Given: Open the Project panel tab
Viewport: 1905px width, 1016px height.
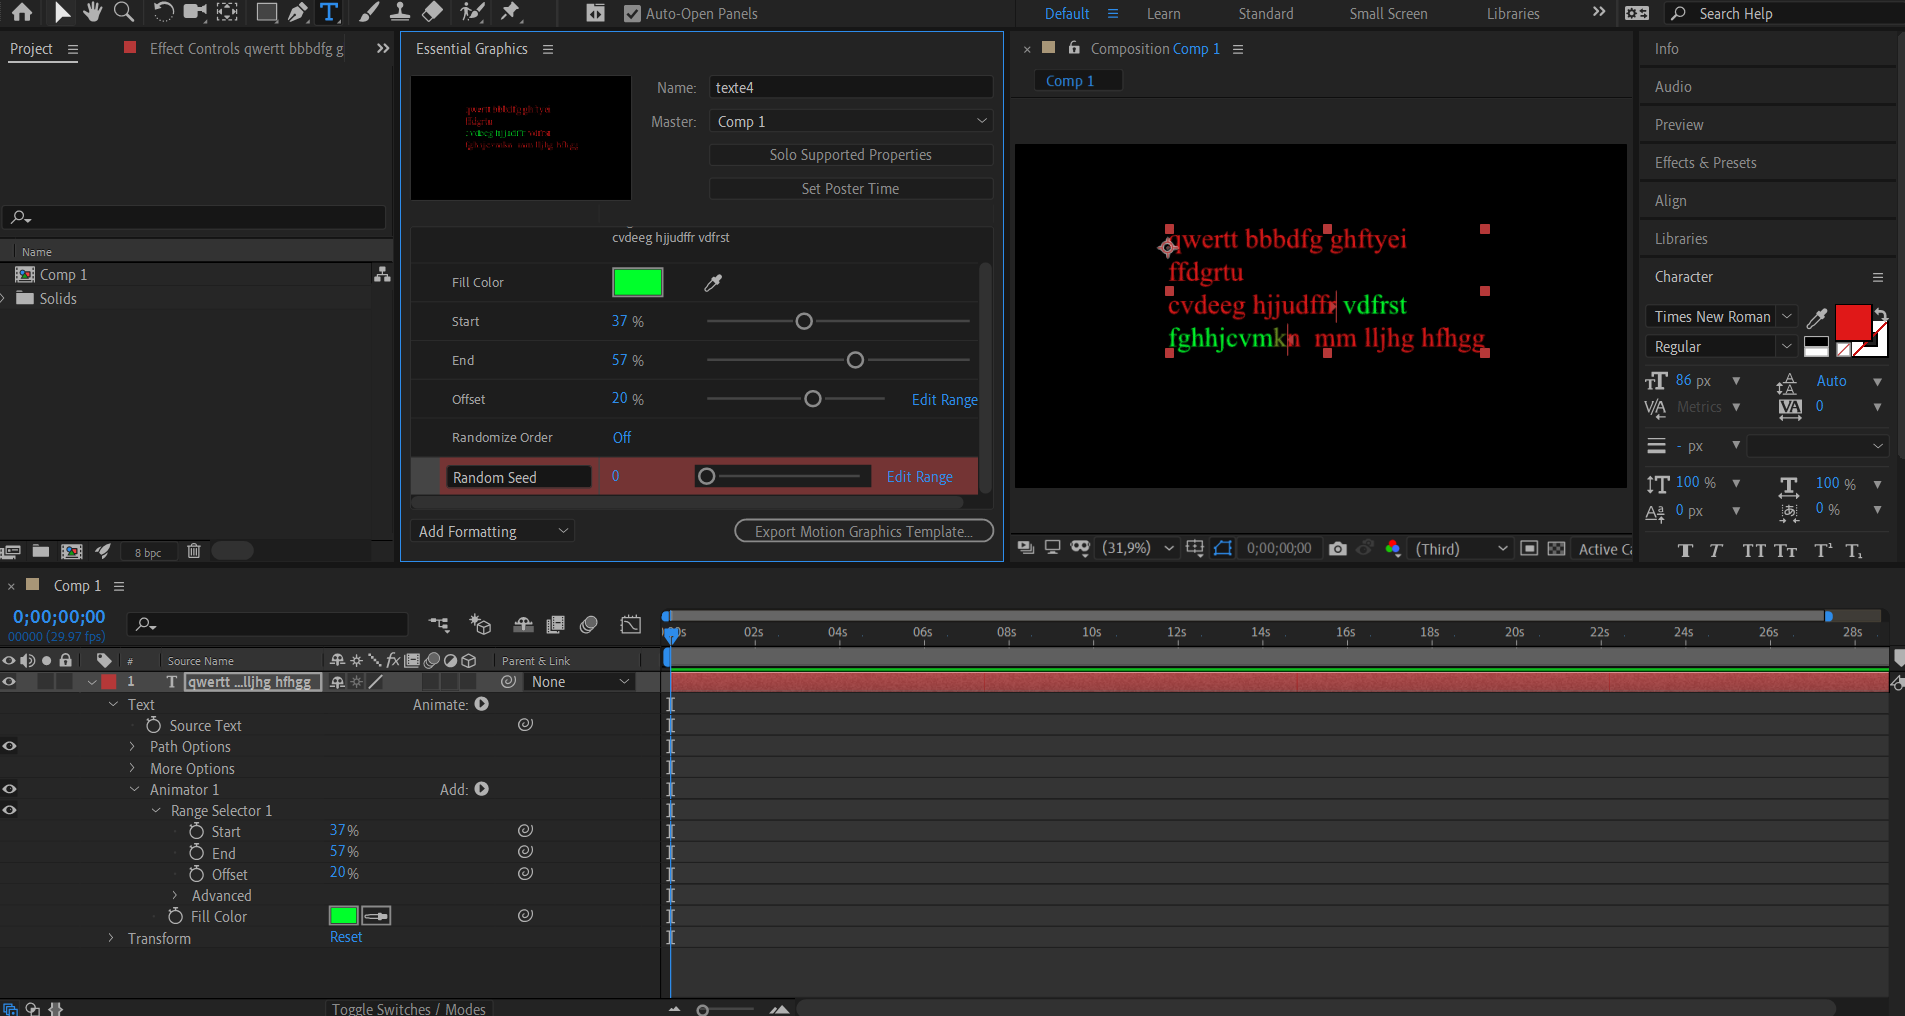Looking at the screenshot, I should [x=31, y=48].
